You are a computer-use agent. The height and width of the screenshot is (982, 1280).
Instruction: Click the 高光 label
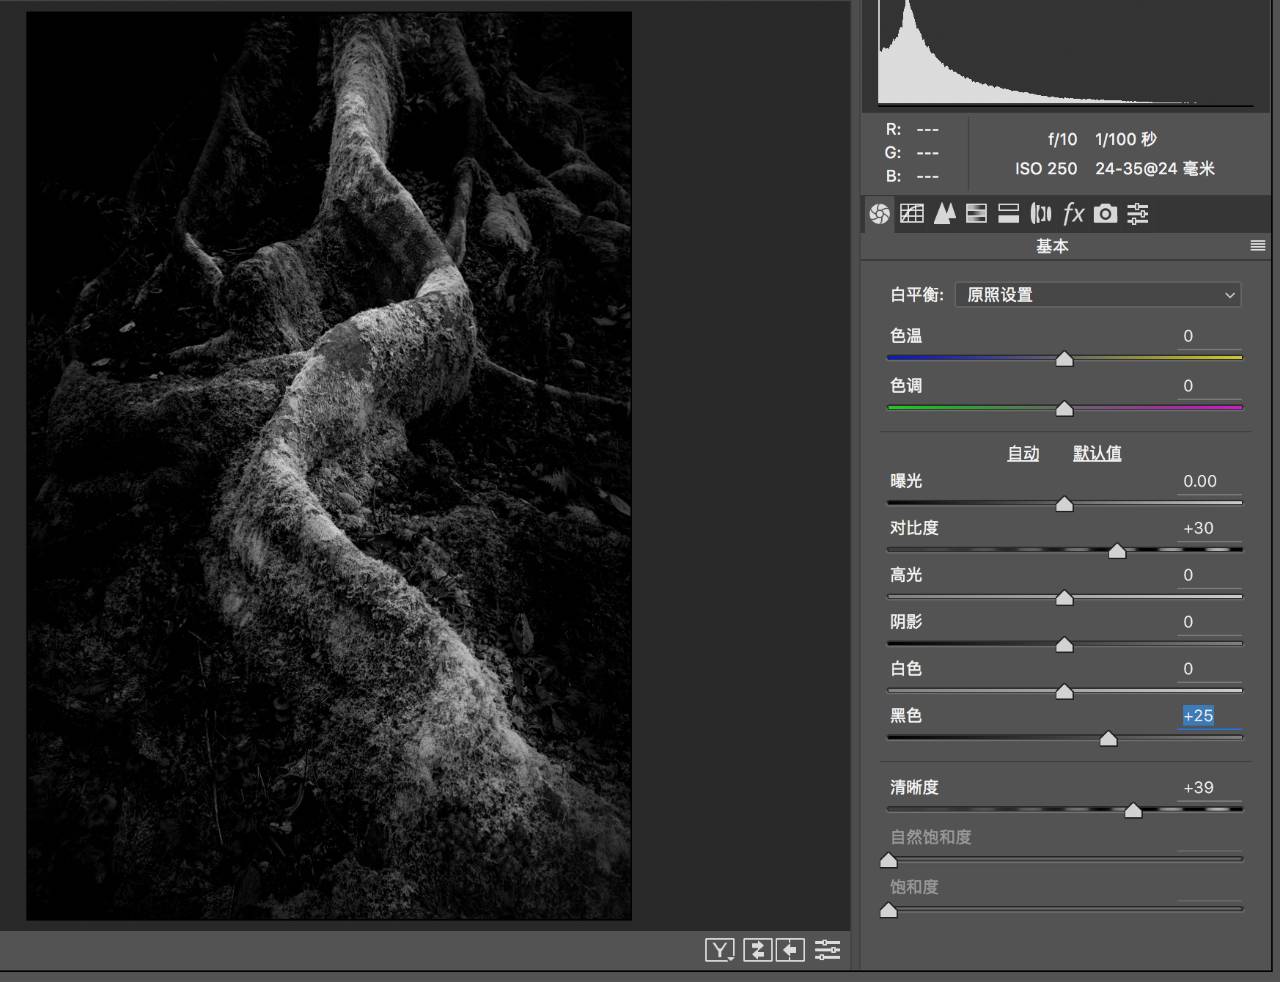[906, 575]
